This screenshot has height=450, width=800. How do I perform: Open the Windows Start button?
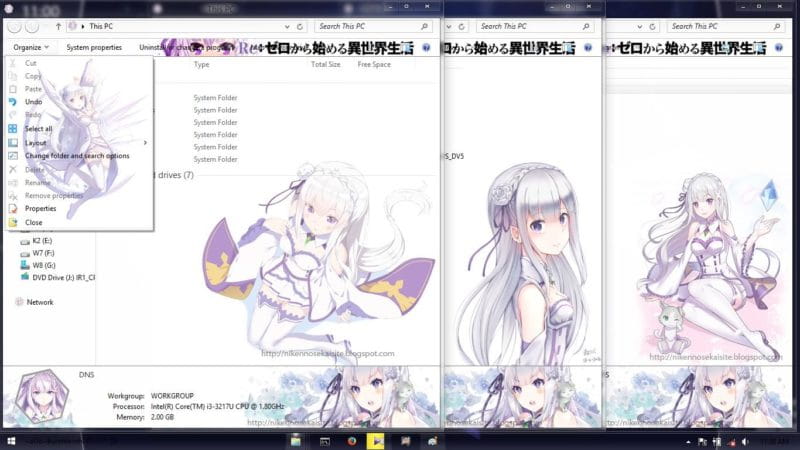coord(11,441)
